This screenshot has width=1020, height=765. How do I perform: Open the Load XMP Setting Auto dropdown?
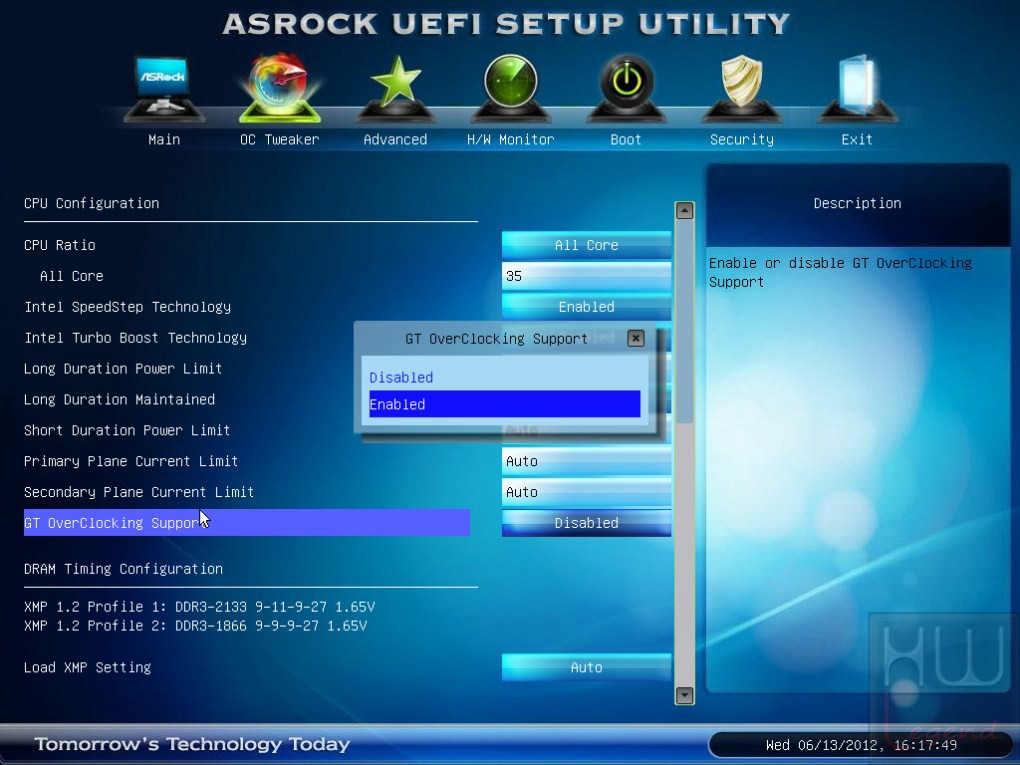(x=586, y=667)
